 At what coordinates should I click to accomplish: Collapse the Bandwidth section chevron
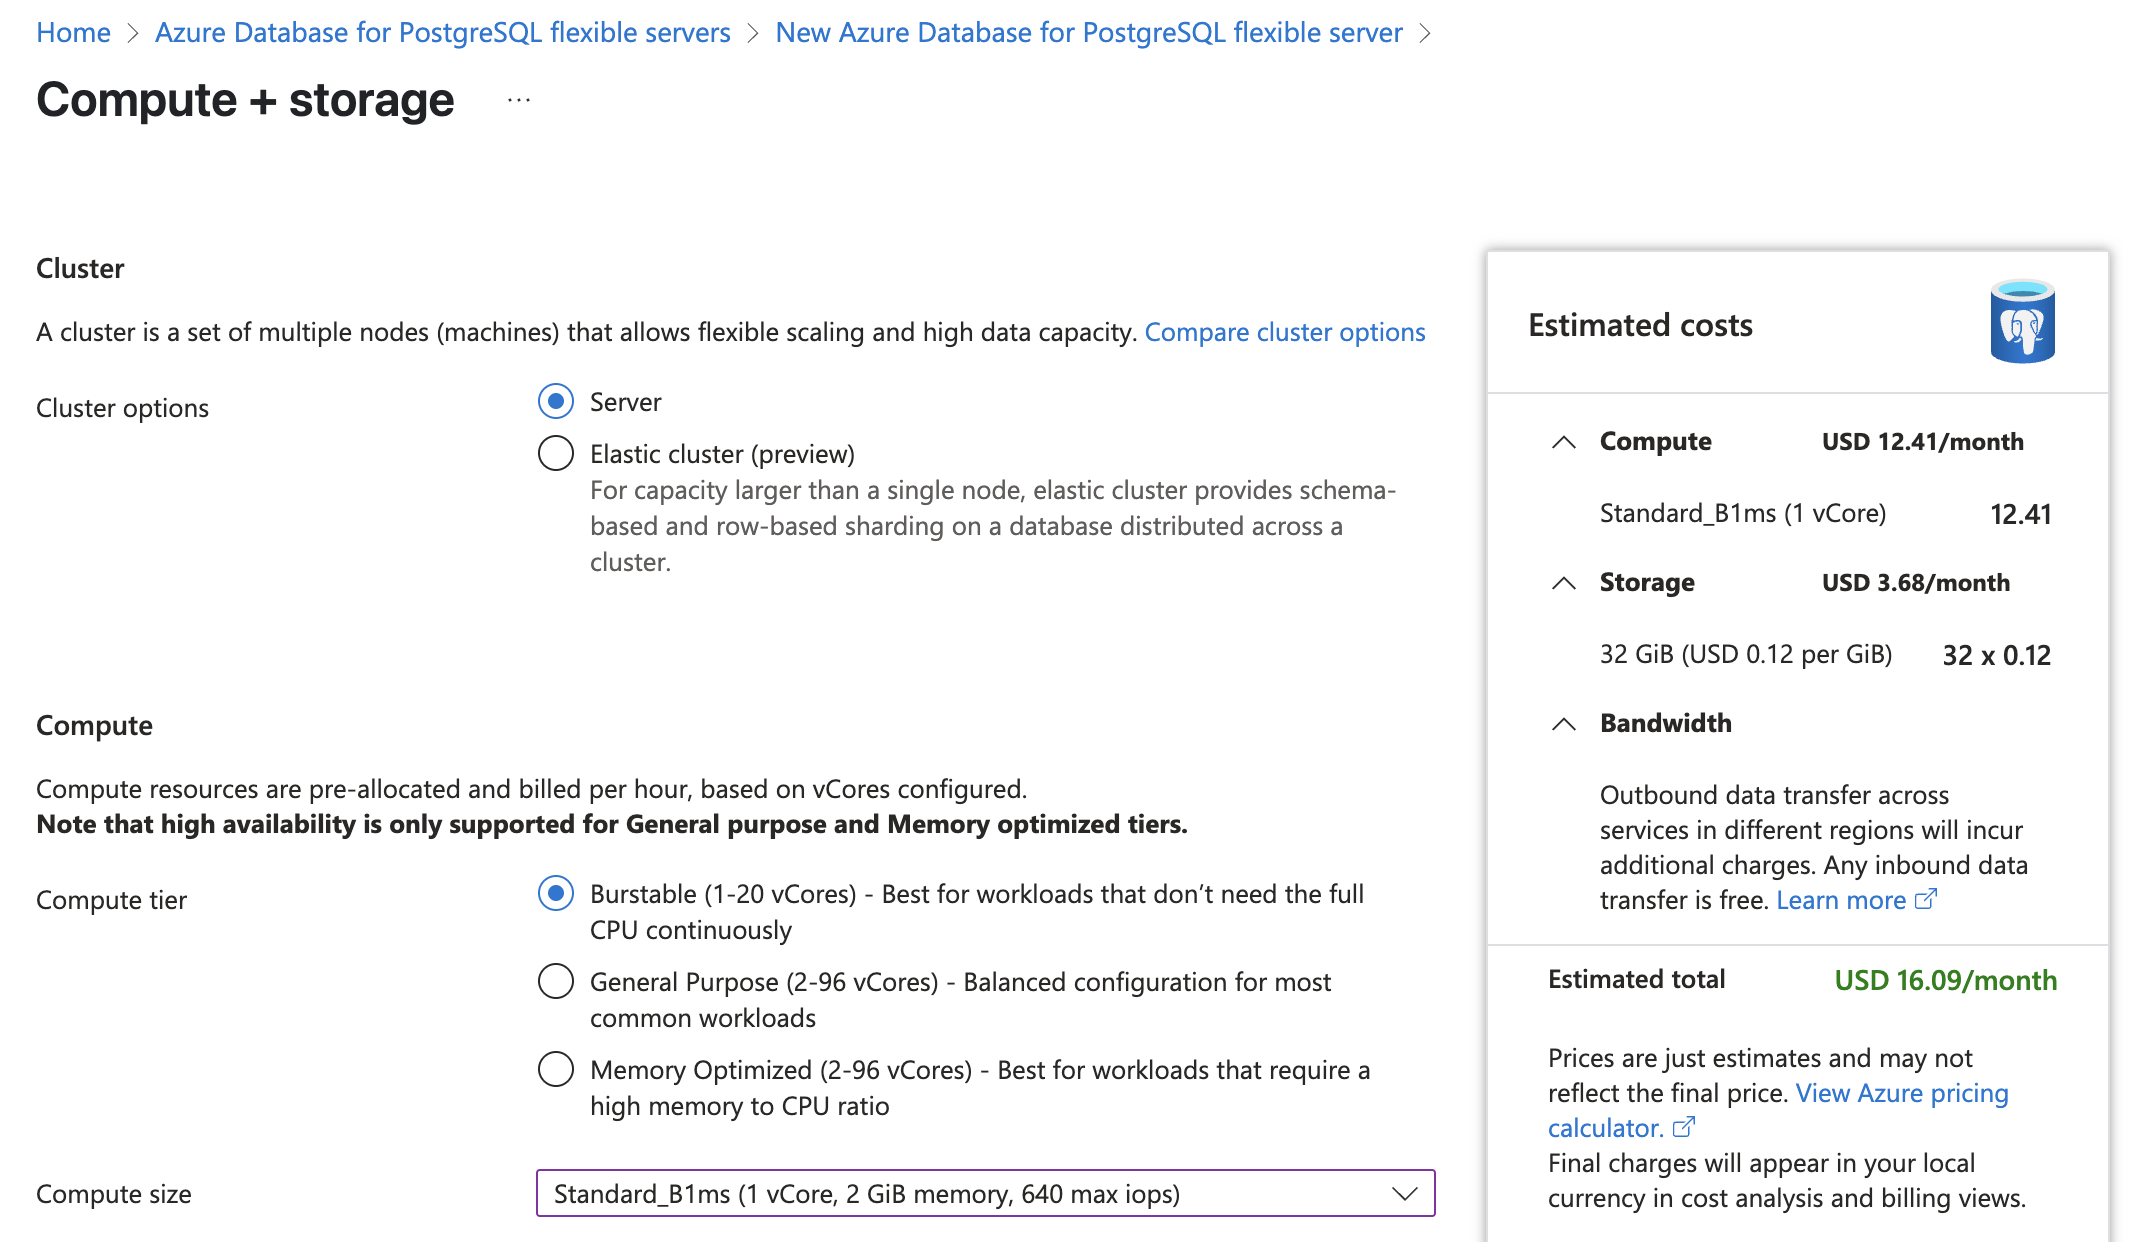[1564, 724]
